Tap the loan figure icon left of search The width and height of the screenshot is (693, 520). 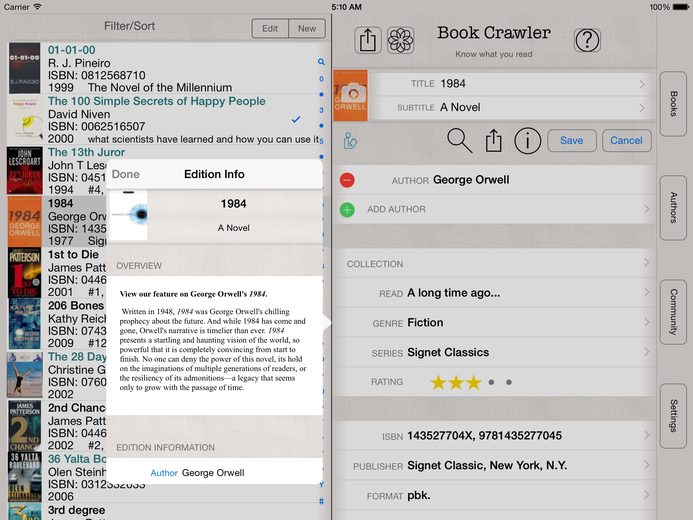(x=350, y=141)
